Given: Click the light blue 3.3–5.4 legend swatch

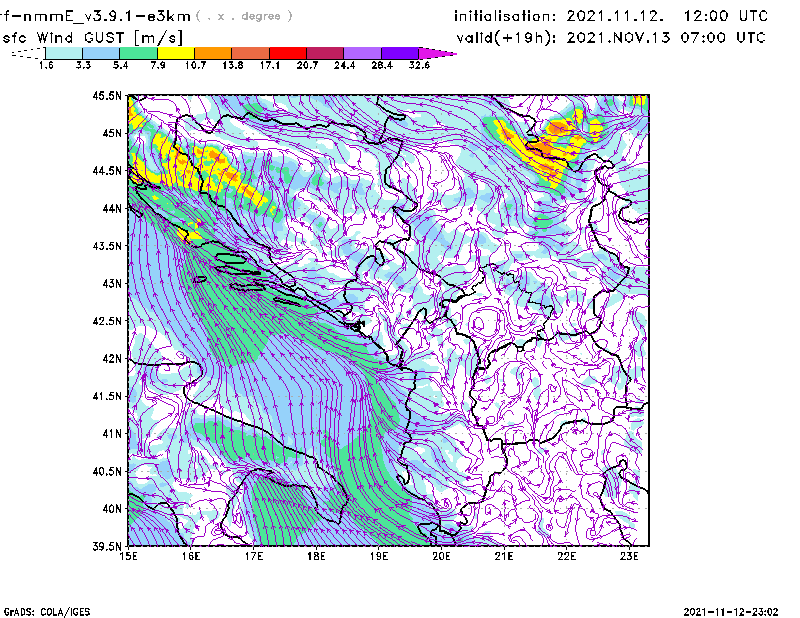Looking at the screenshot, I should pyautogui.click(x=101, y=53).
